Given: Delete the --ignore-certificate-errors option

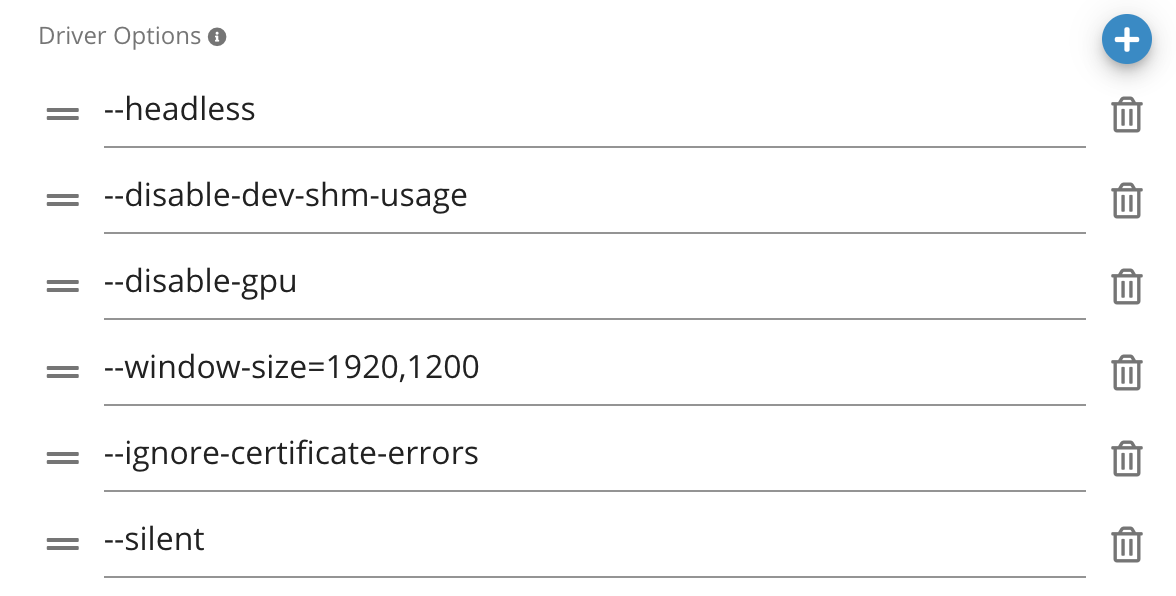Looking at the screenshot, I should pos(1127,460).
